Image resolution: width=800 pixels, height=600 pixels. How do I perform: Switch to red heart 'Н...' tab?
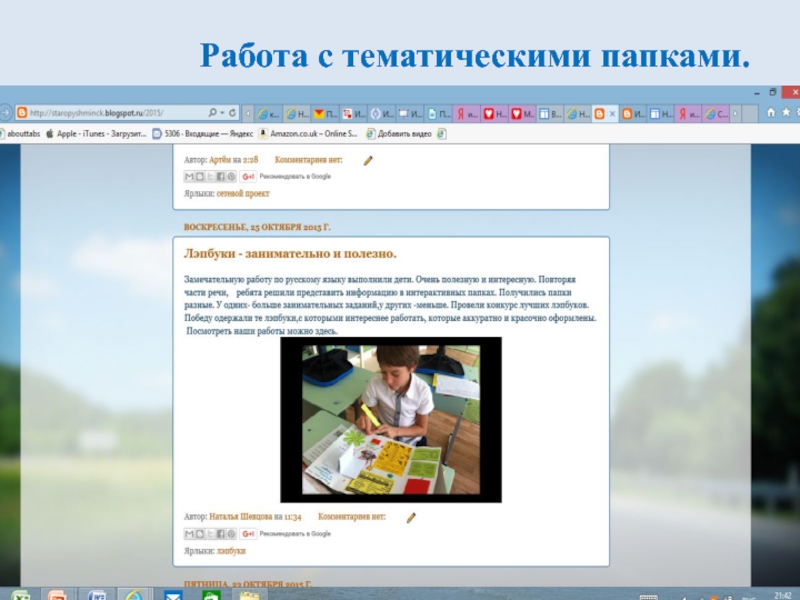495,114
